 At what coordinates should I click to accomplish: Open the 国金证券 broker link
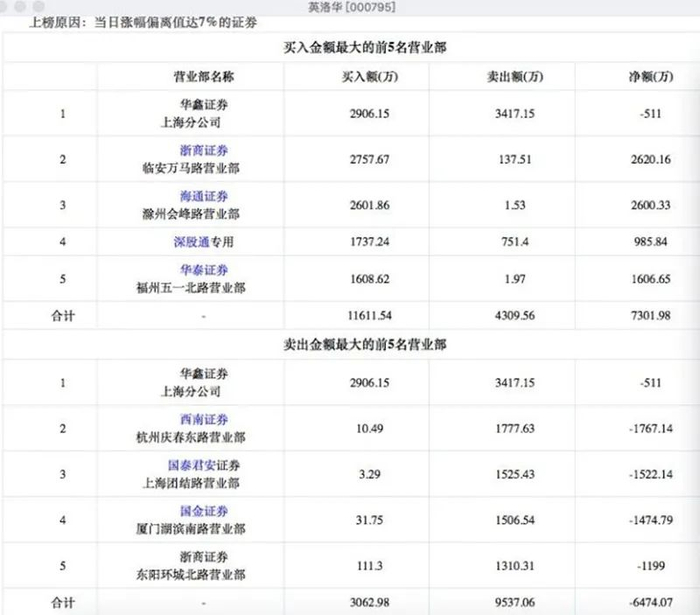[x=204, y=511]
